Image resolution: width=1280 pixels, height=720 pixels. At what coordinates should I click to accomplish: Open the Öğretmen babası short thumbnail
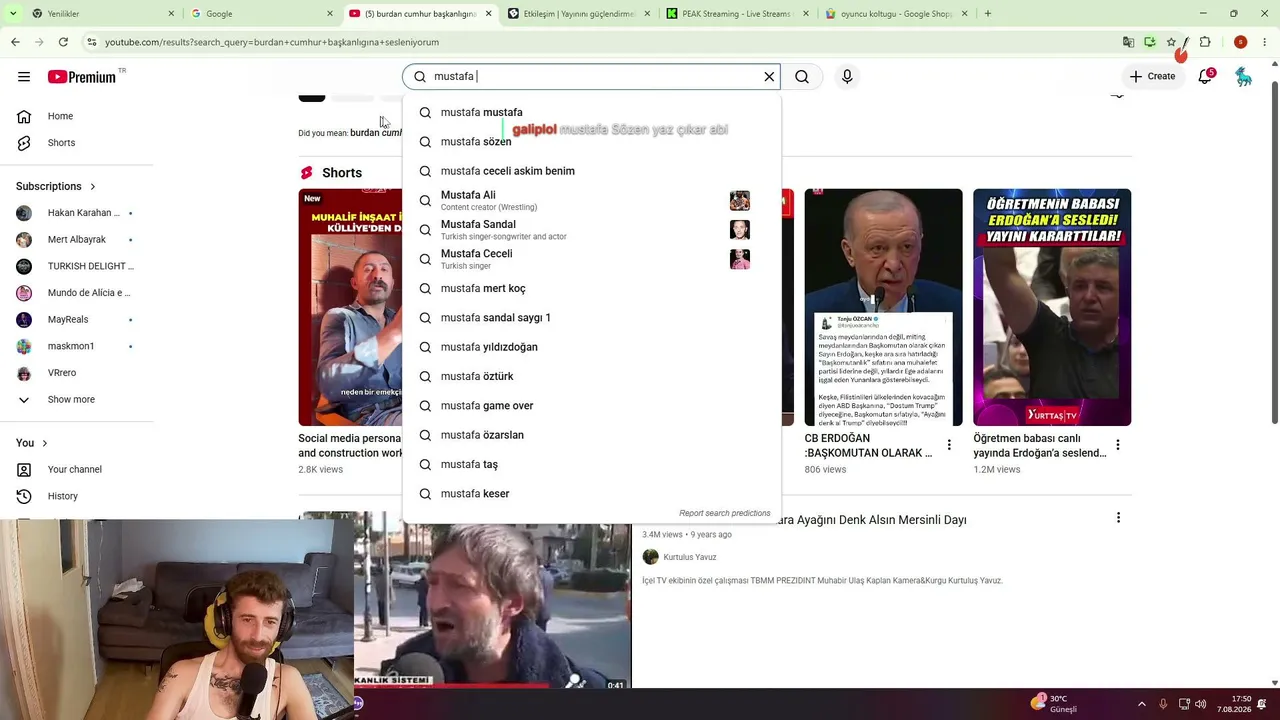pos(1052,307)
